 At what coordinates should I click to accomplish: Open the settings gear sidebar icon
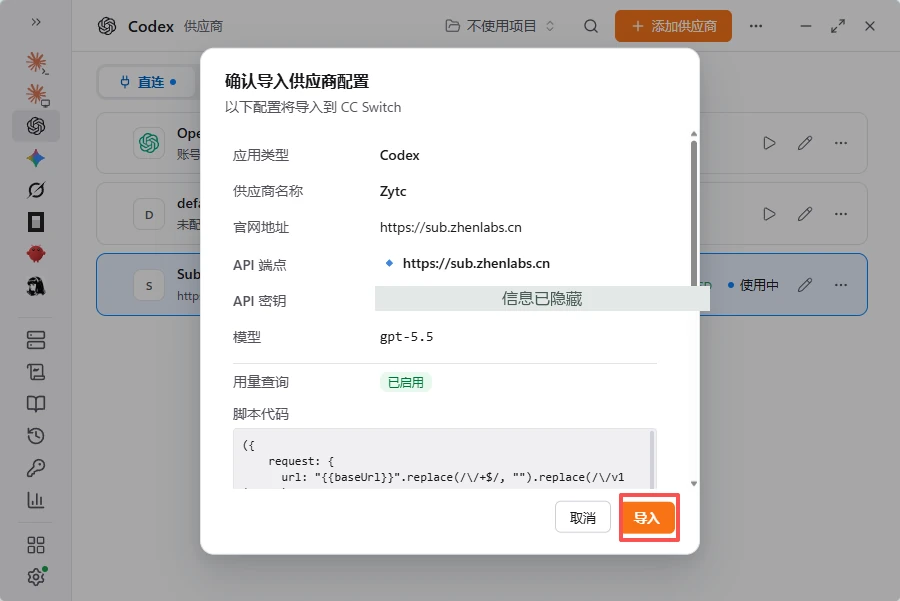[36, 576]
